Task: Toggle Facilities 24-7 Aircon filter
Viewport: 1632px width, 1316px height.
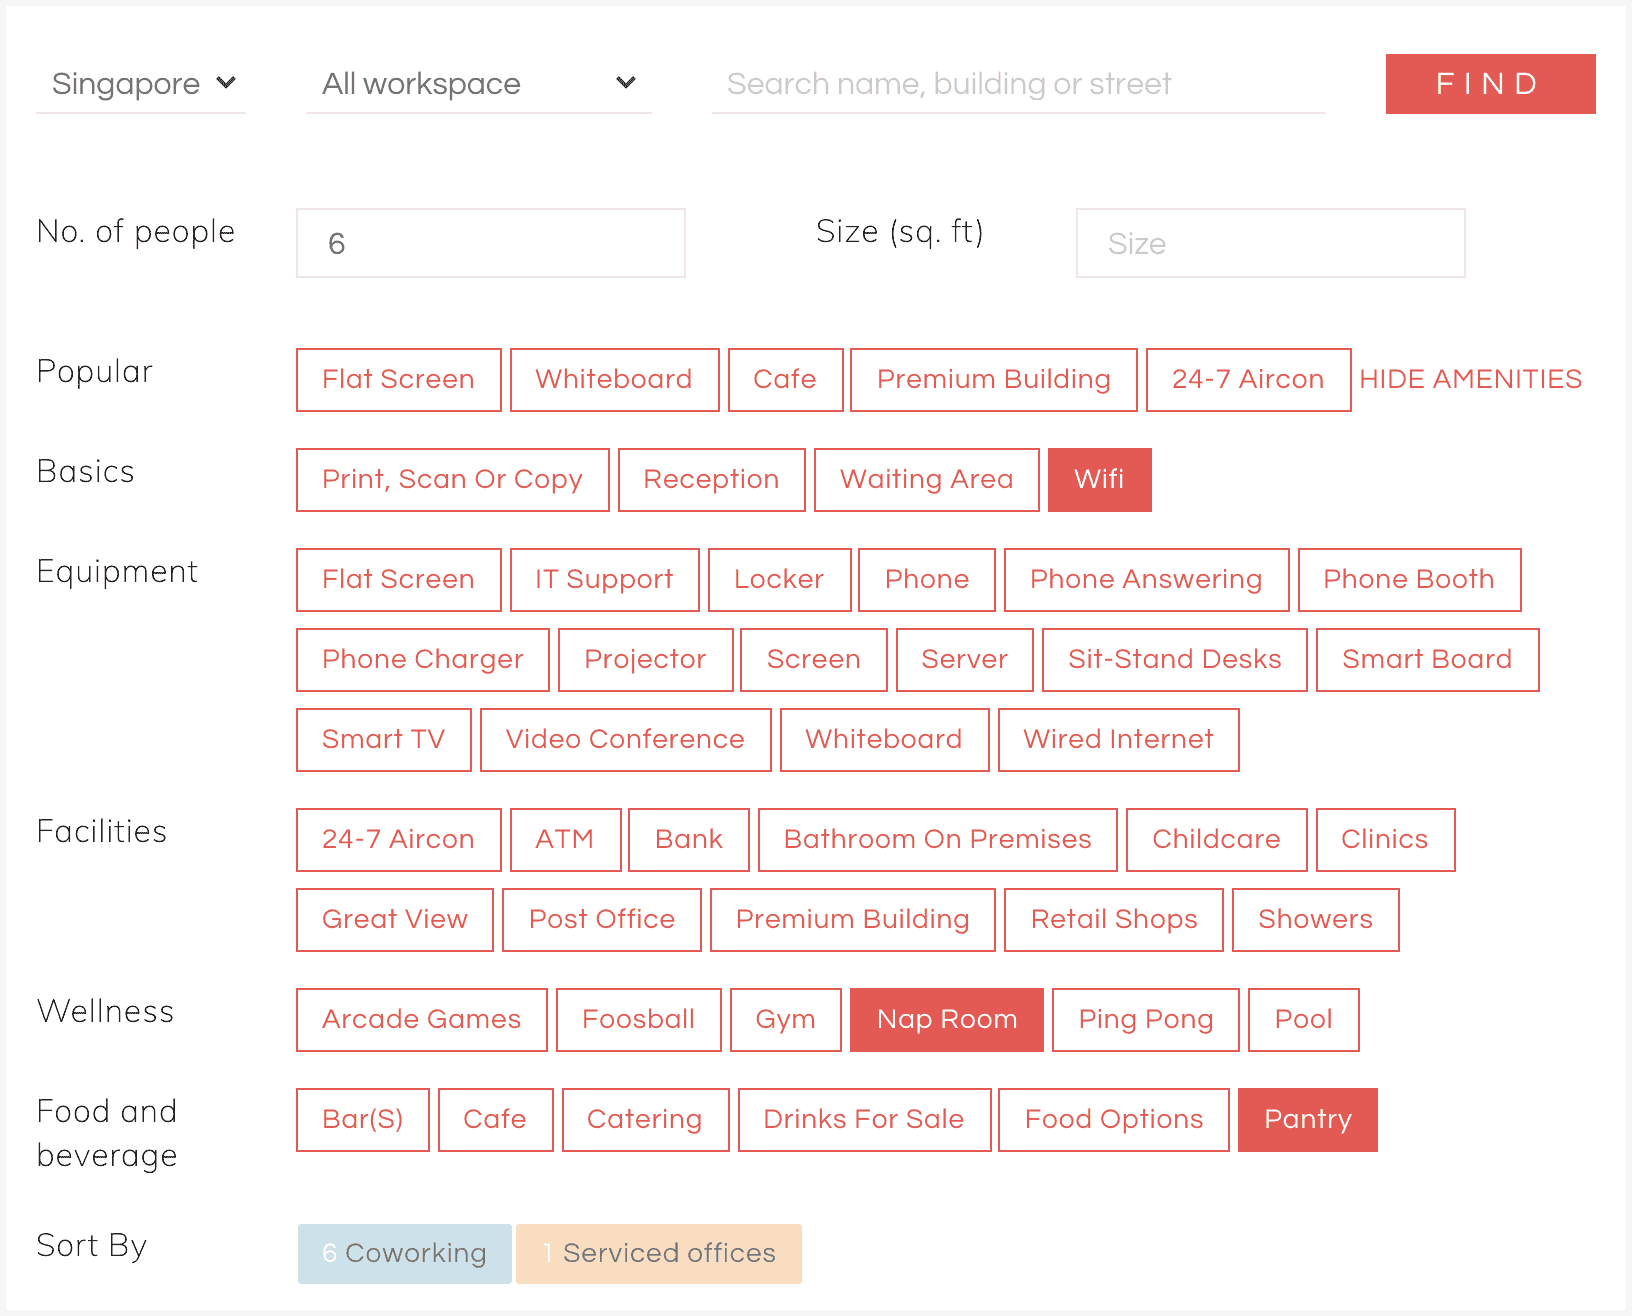Action: pos(399,840)
